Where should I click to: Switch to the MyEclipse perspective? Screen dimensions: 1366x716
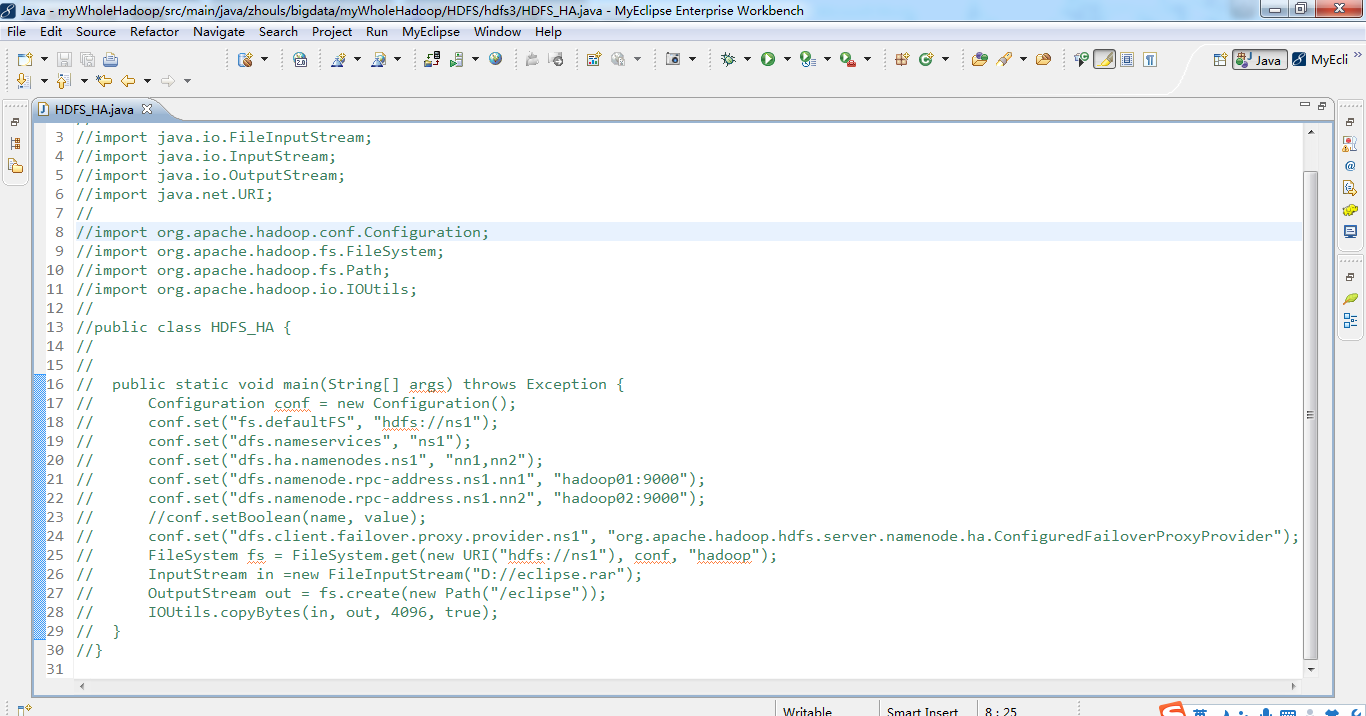point(1320,60)
